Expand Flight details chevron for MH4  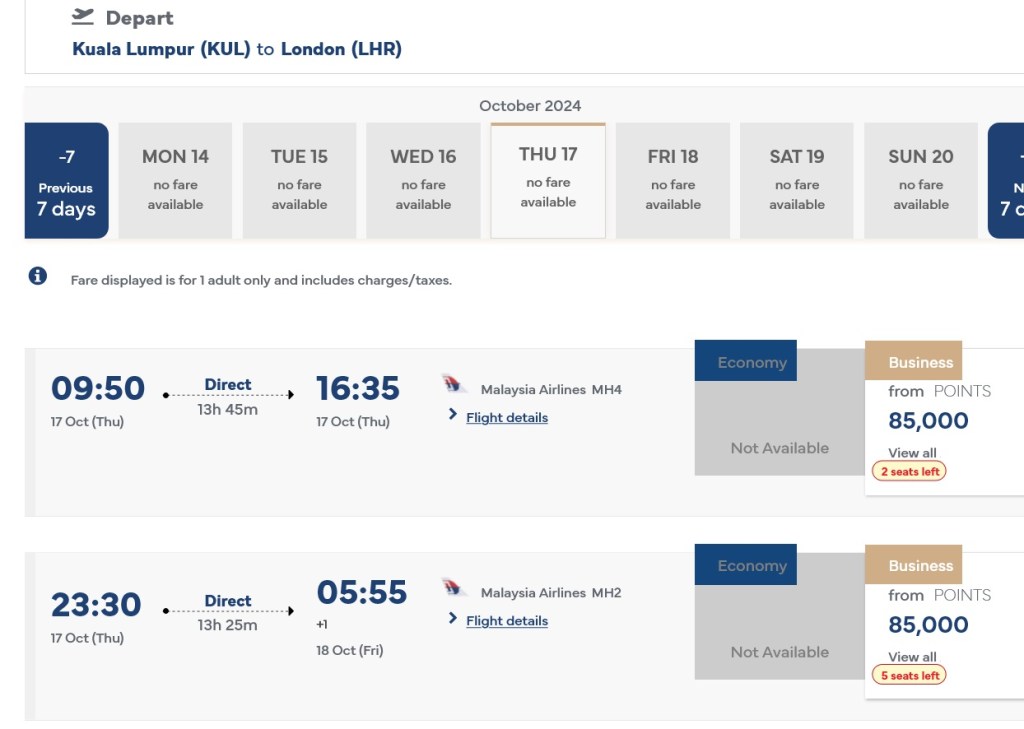(x=453, y=415)
